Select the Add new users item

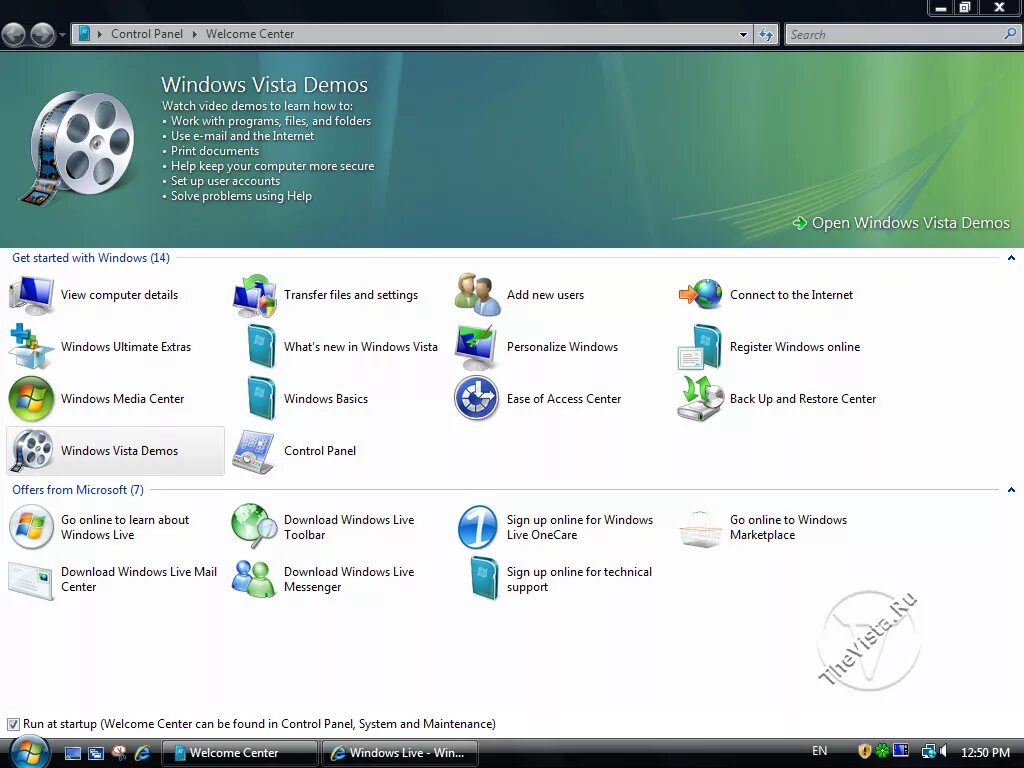coord(560,295)
